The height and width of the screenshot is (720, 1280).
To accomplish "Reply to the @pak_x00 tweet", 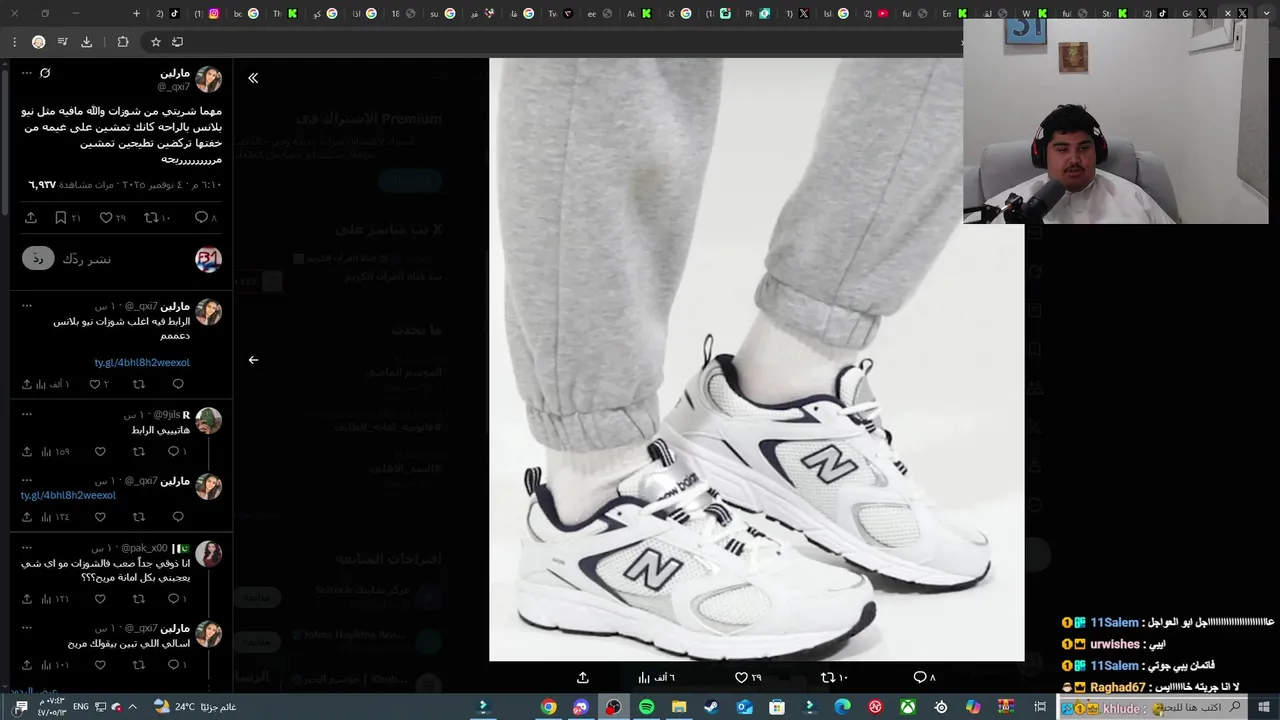I will (177, 599).
